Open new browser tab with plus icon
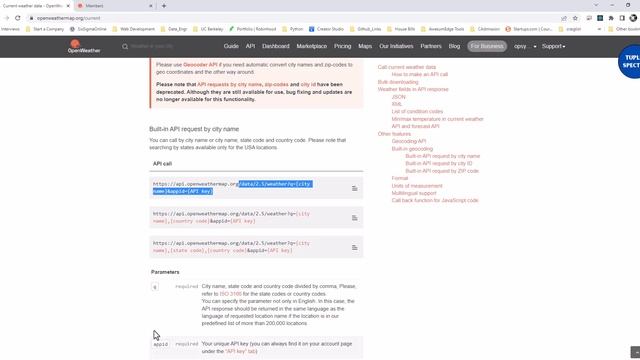640x360 pixels. pyautogui.click(x=164, y=6)
